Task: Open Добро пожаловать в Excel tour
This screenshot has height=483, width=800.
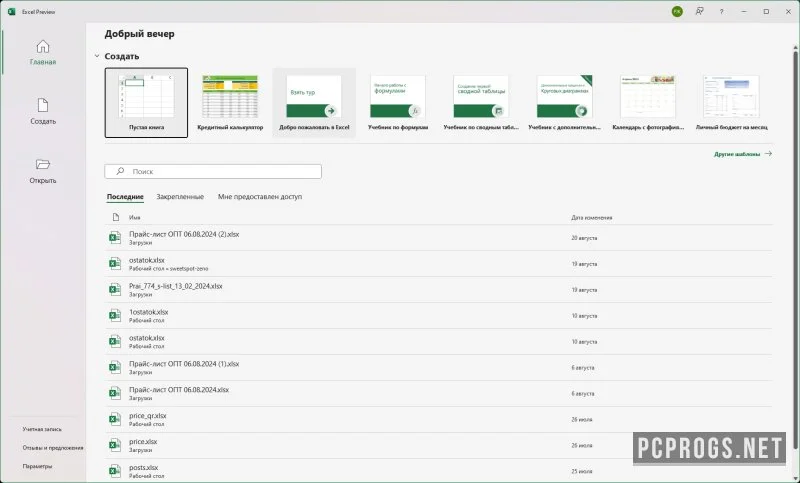Action: click(x=314, y=103)
